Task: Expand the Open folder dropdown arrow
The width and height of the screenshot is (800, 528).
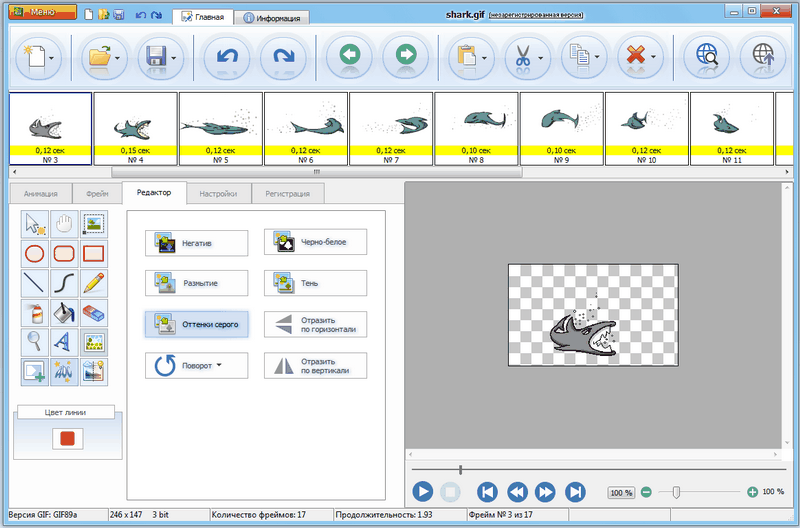Action: pyautogui.click(x=118, y=58)
